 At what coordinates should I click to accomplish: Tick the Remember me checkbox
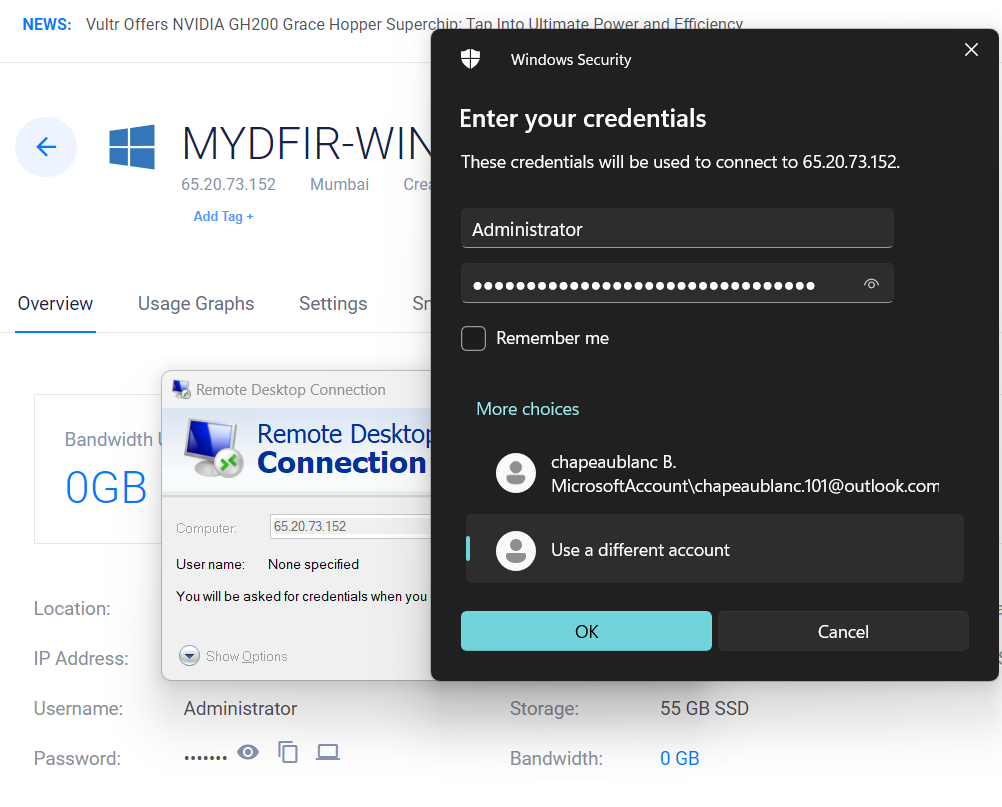[474, 338]
